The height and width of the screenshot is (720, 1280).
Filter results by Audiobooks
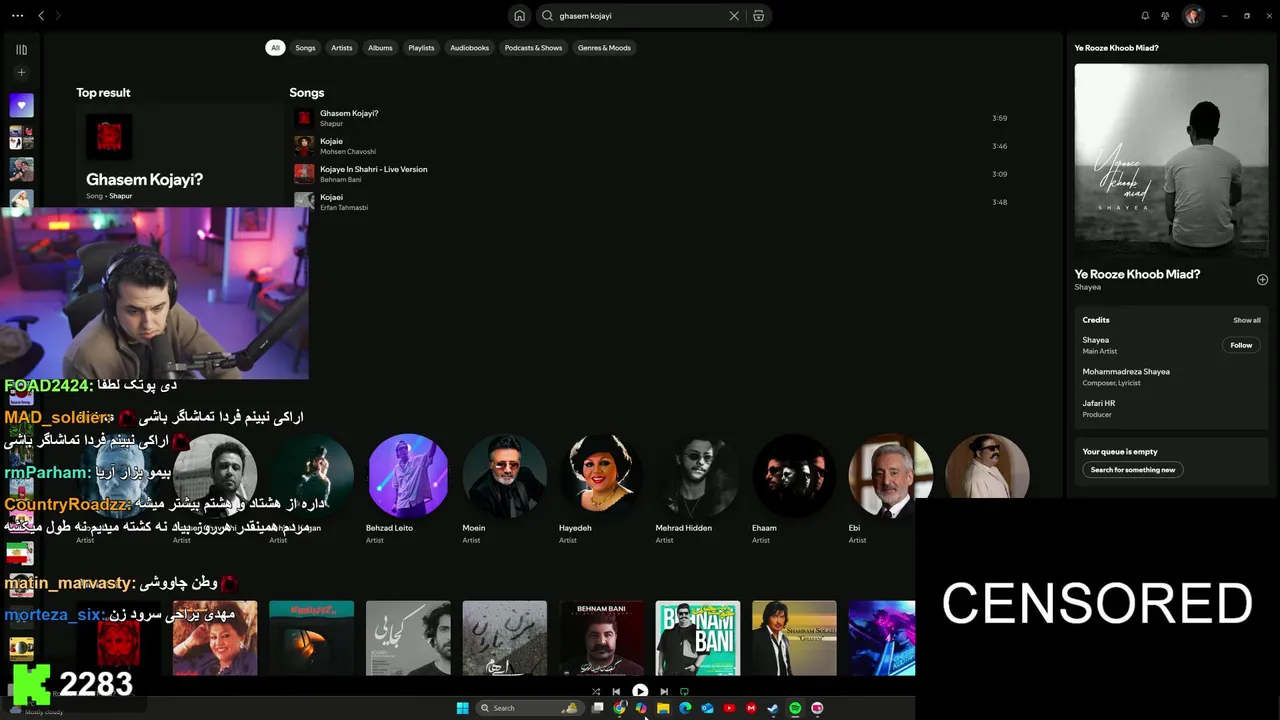(x=469, y=48)
